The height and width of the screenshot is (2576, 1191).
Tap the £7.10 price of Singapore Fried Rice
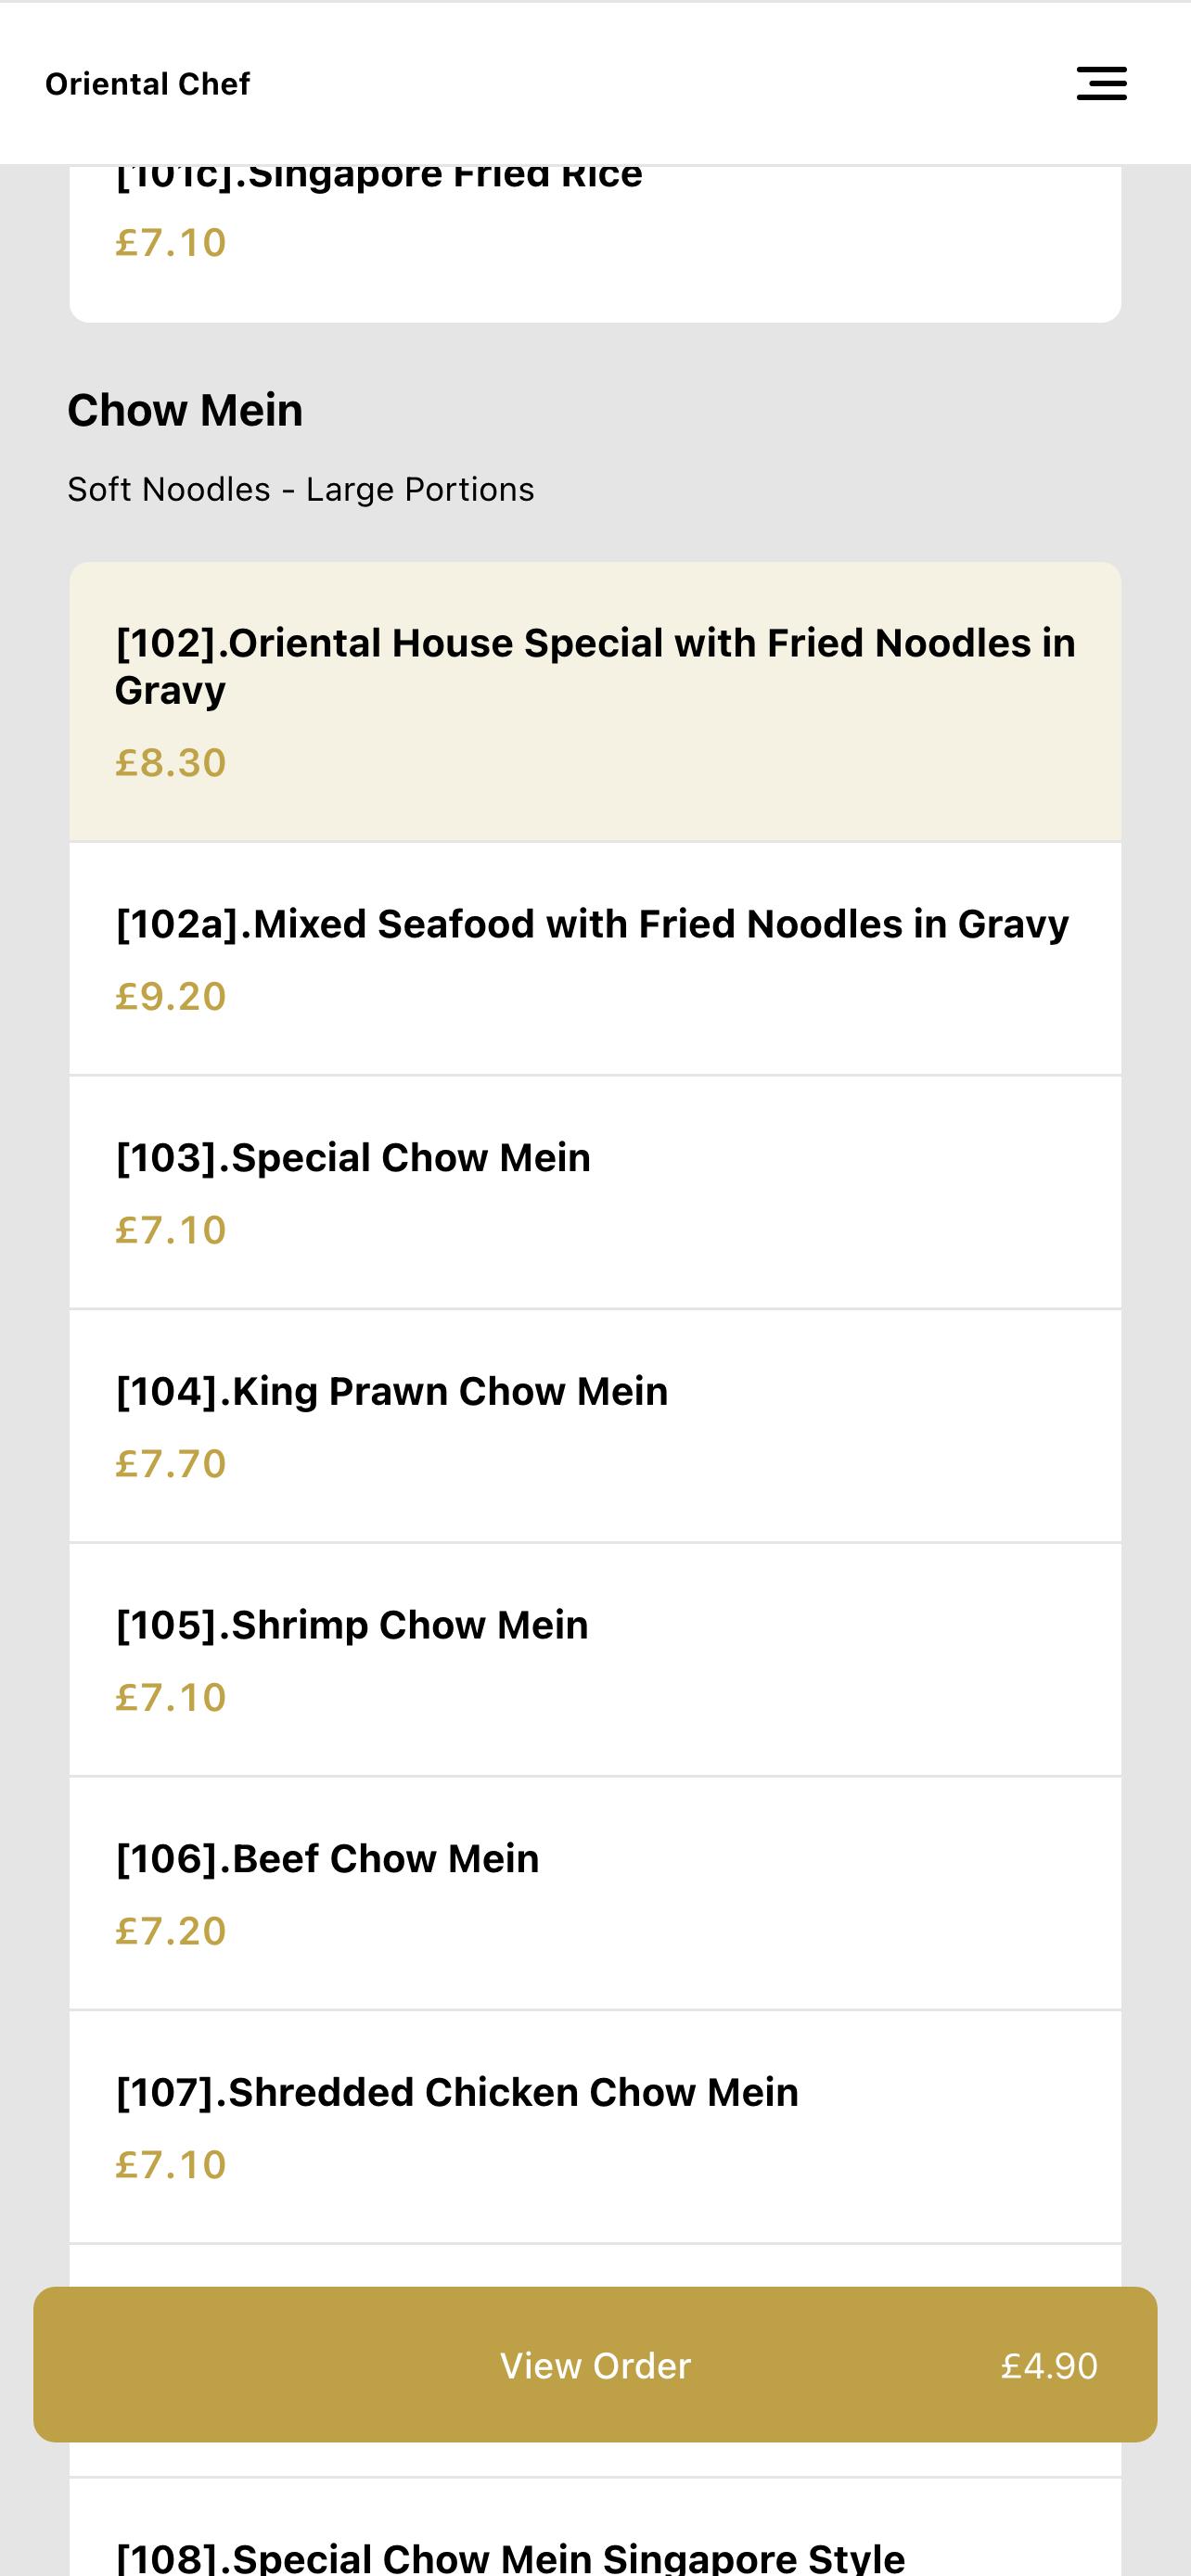coord(171,243)
